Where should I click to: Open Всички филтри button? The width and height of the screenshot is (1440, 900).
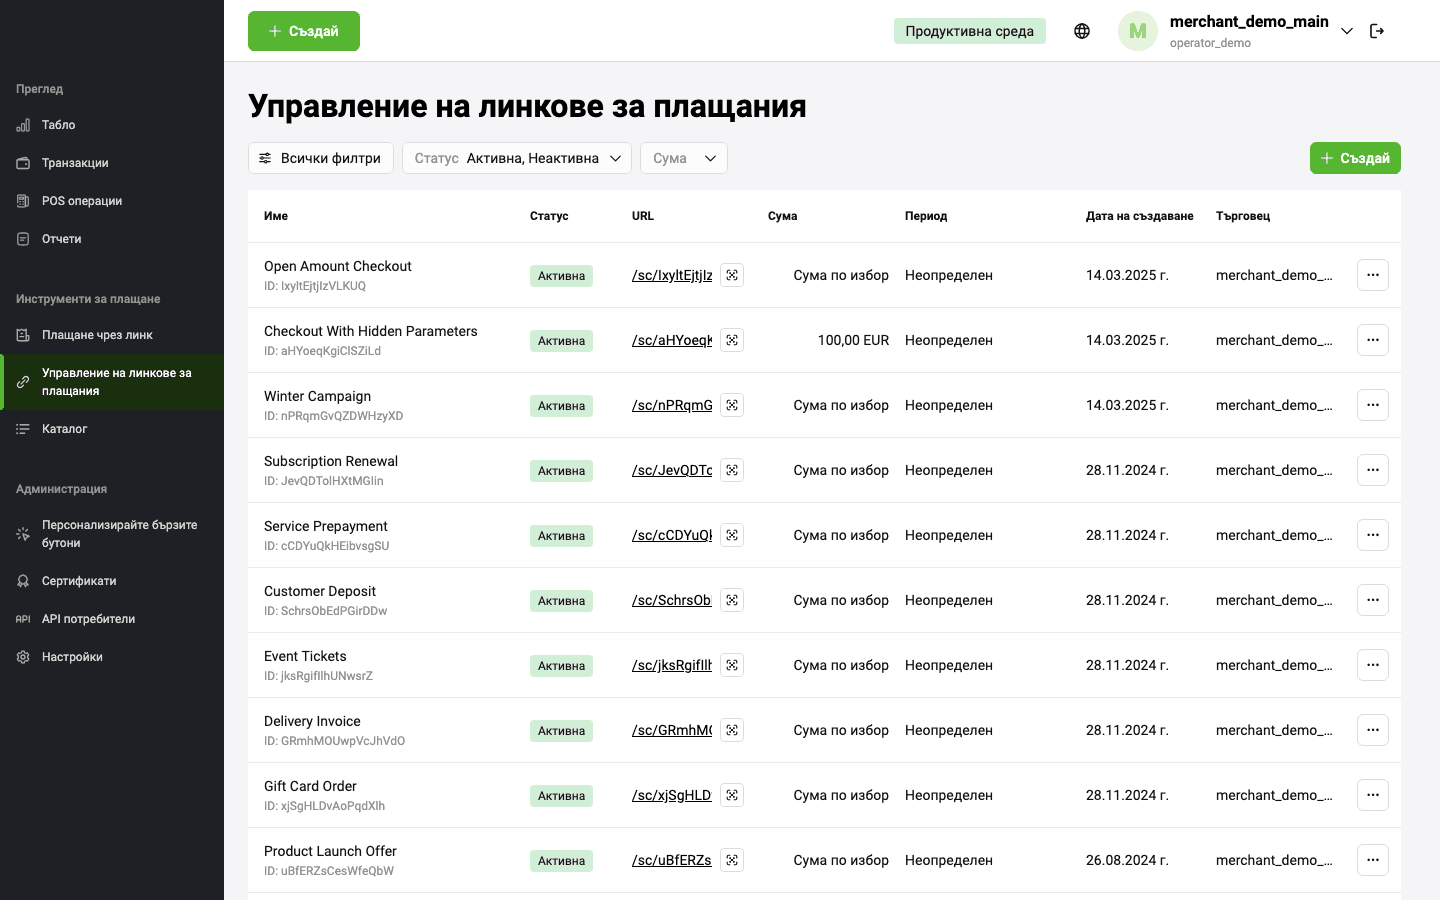(321, 158)
